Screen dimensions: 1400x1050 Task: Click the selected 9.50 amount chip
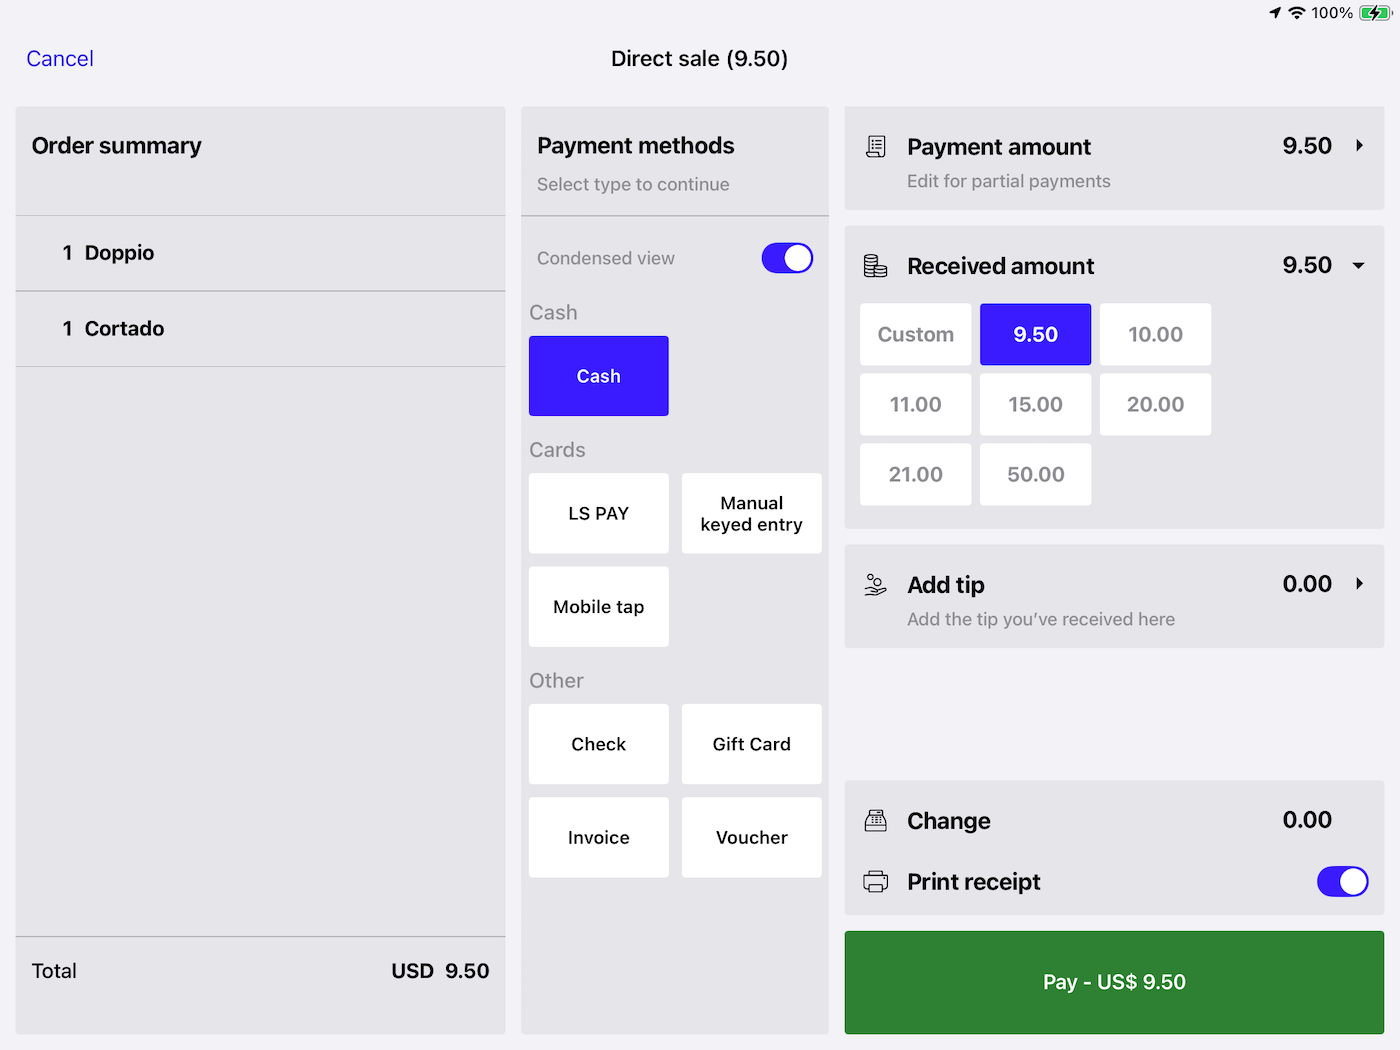point(1035,334)
